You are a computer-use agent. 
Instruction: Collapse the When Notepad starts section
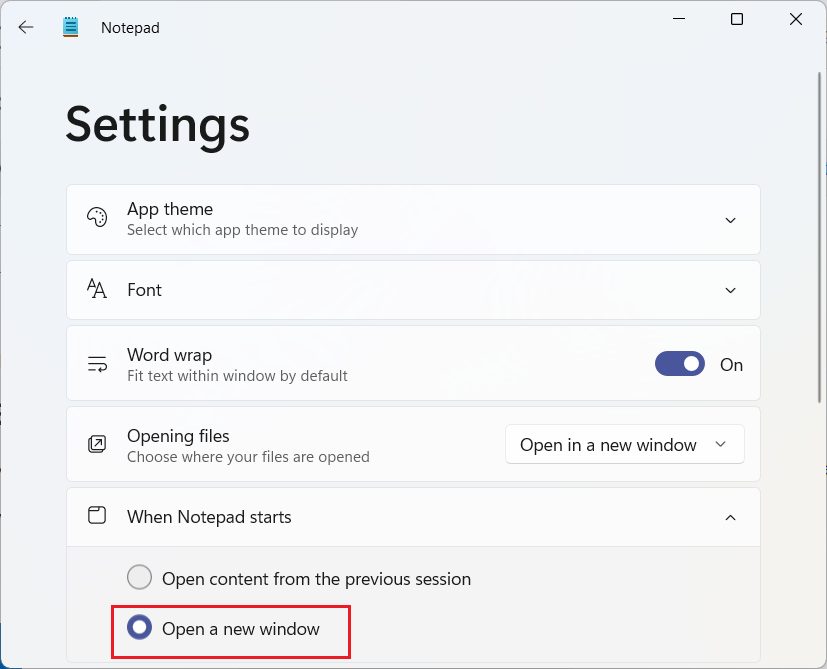[730, 518]
